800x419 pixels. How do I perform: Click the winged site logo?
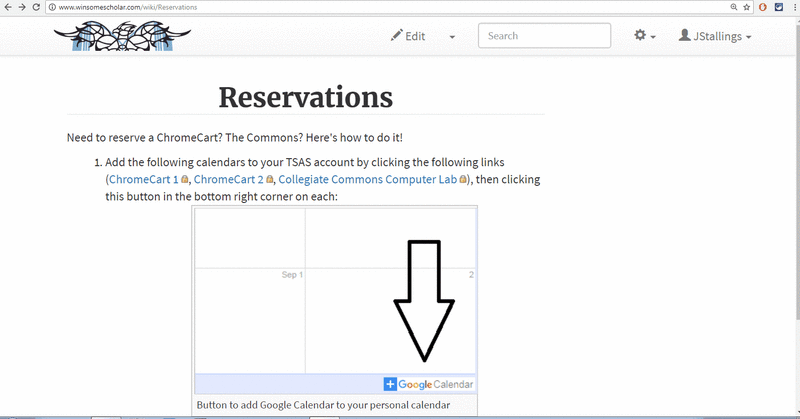[x=122, y=36]
